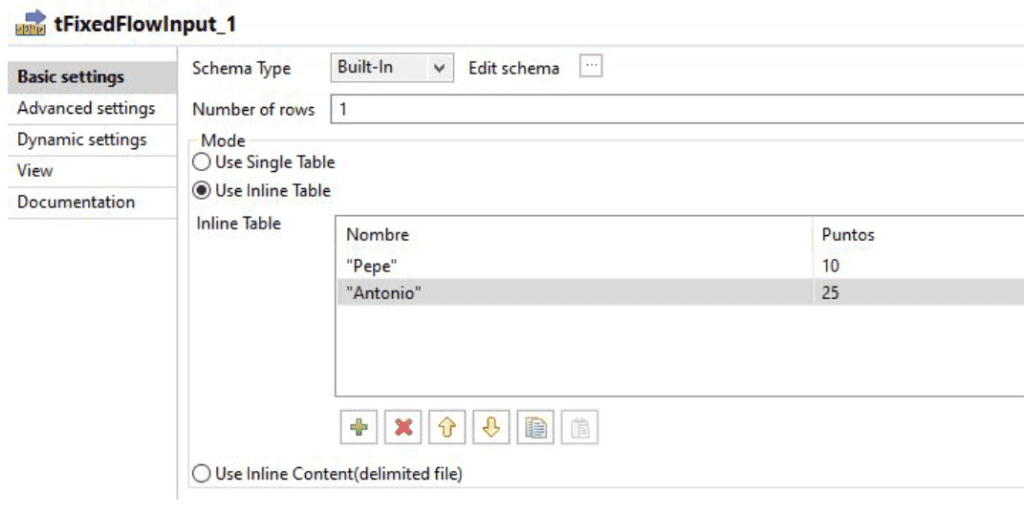Click the greyed-out paste icon
This screenshot has width=1024, height=514.
pos(580,428)
